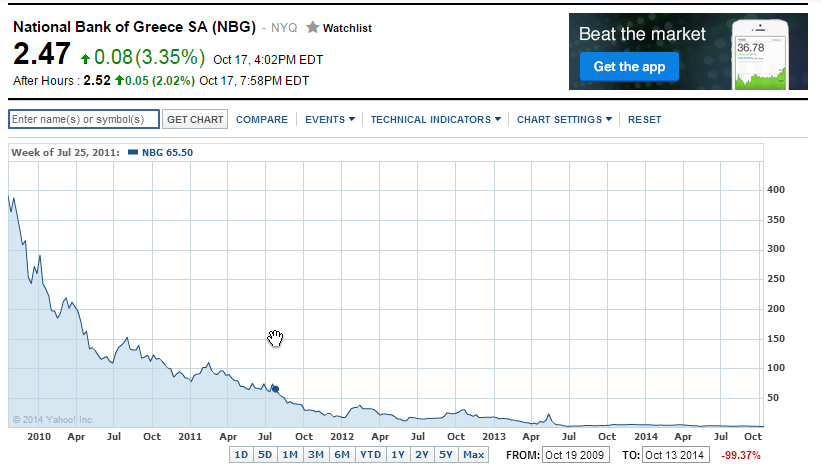821x466 pixels.
Task: Select the 5Y time range
Action: pos(446,454)
